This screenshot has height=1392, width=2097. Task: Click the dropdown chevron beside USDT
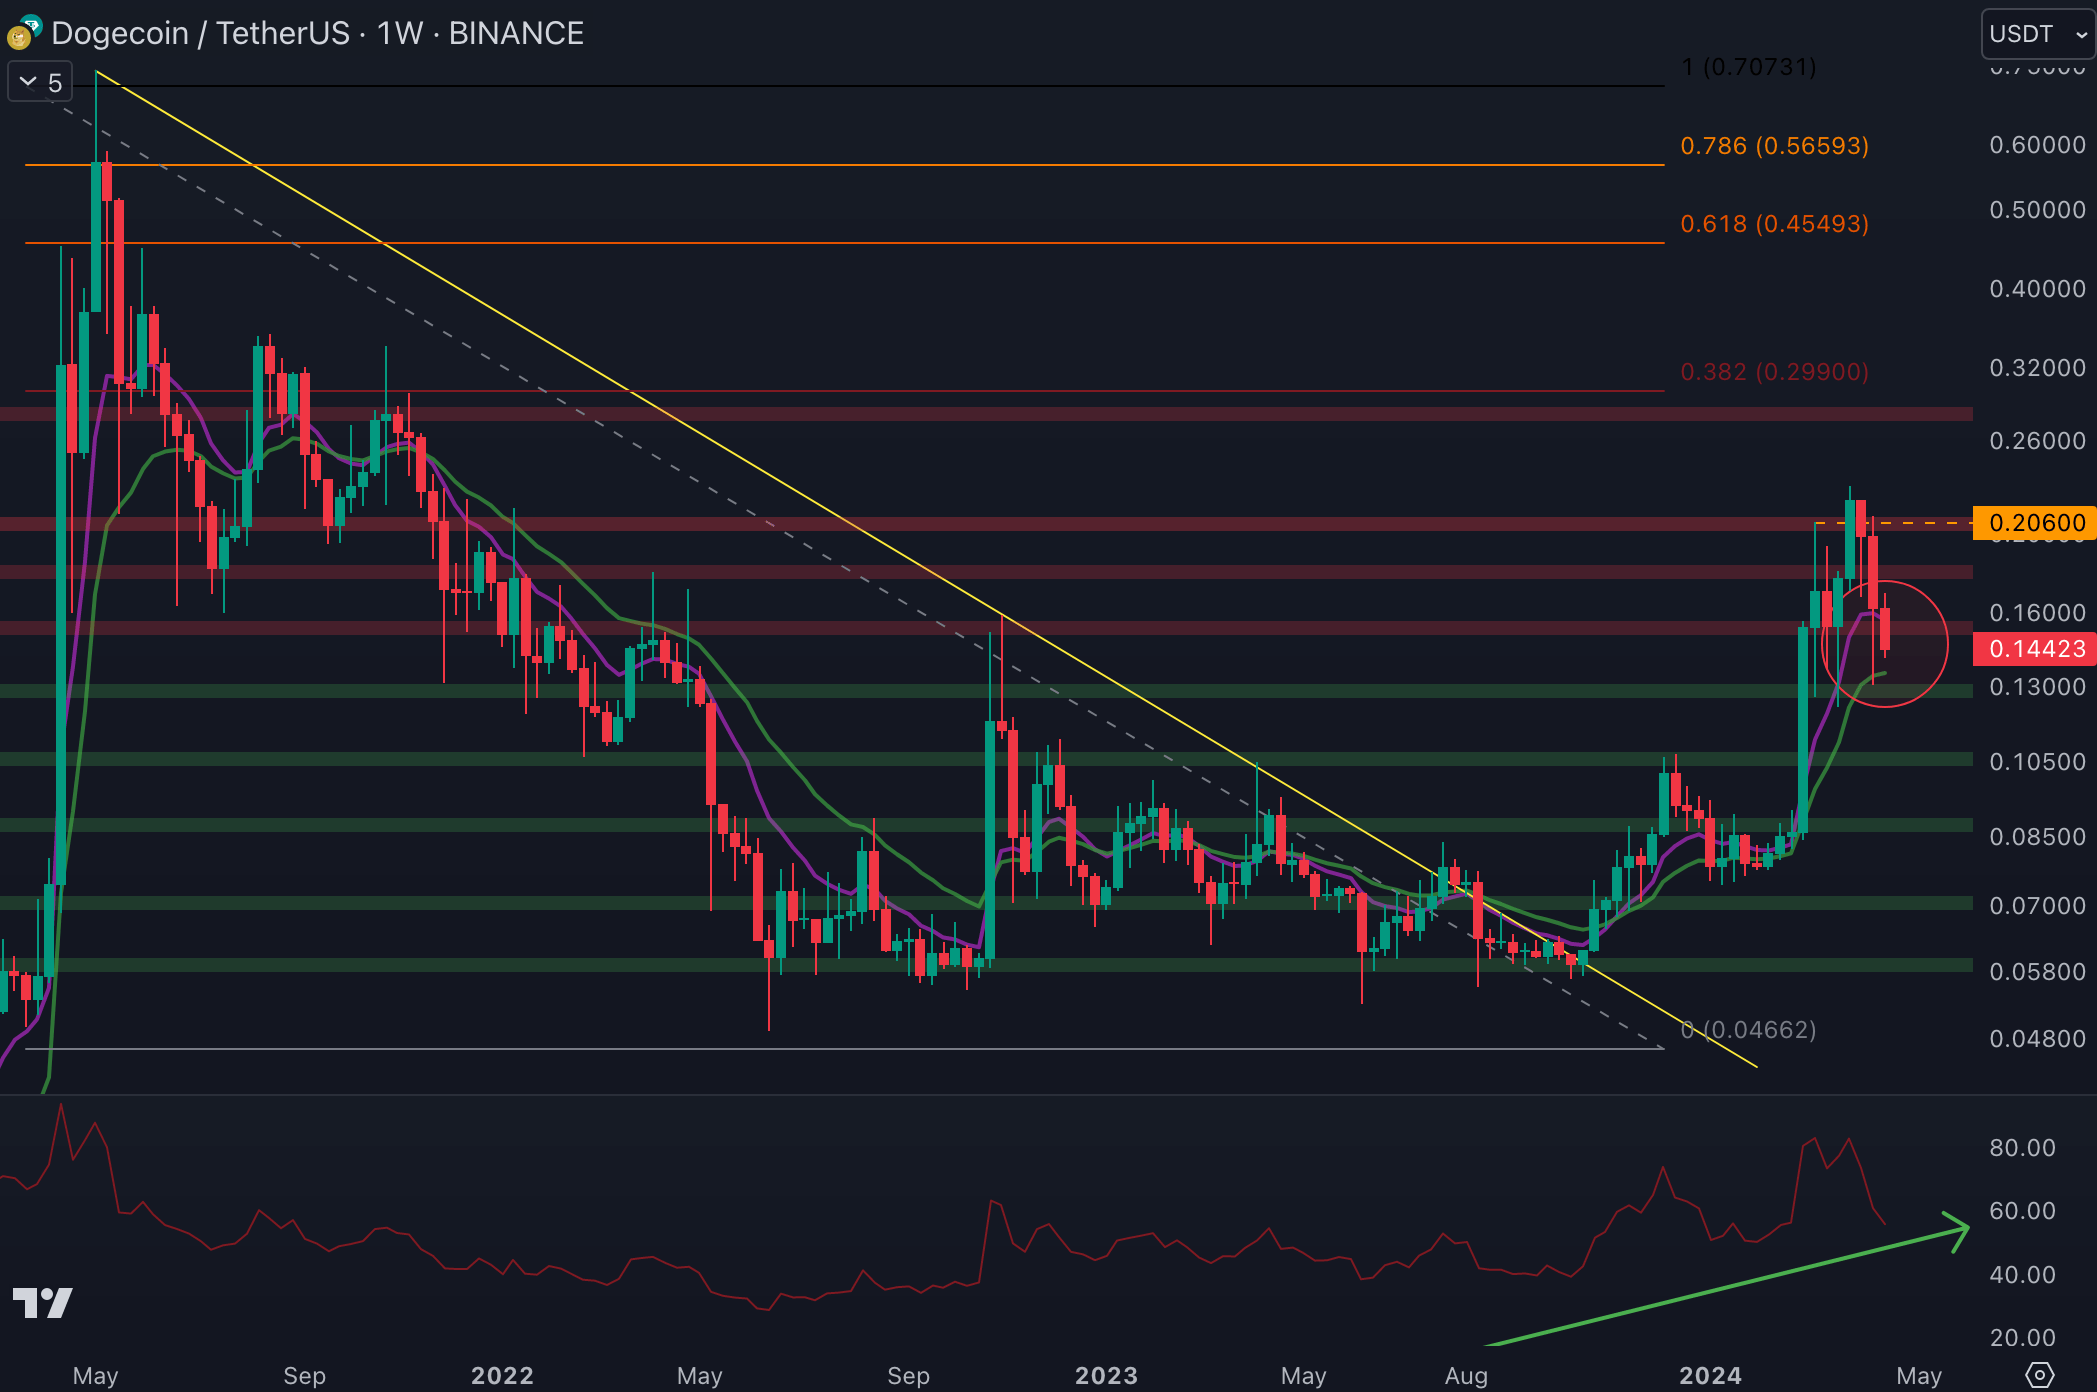pyautogui.click(x=2081, y=35)
